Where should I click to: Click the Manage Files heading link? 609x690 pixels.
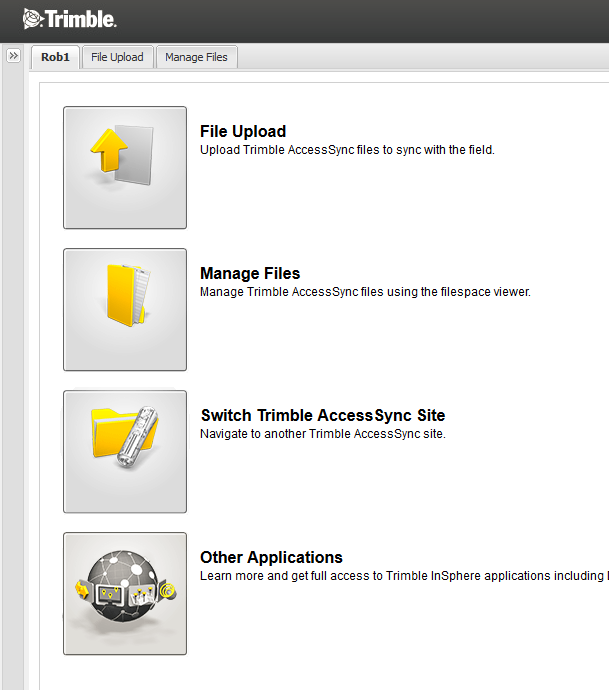(250, 273)
